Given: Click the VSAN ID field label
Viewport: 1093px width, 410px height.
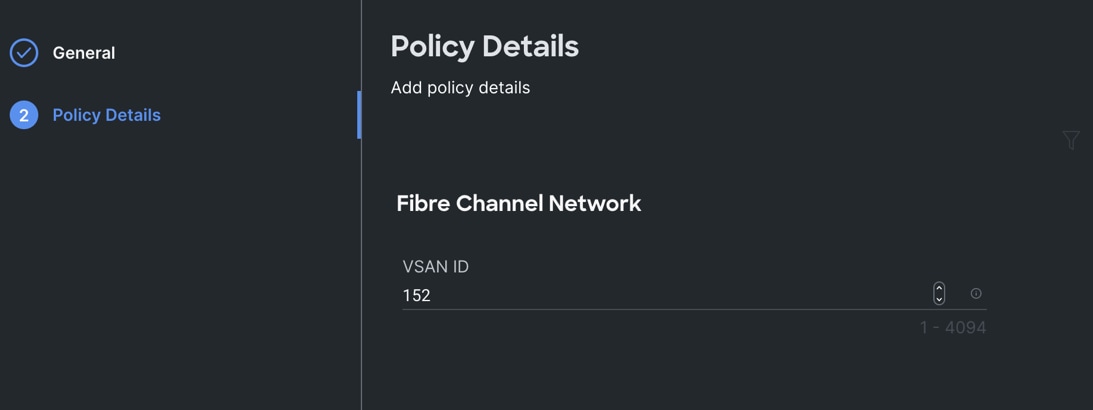Looking at the screenshot, I should [435, 267].
